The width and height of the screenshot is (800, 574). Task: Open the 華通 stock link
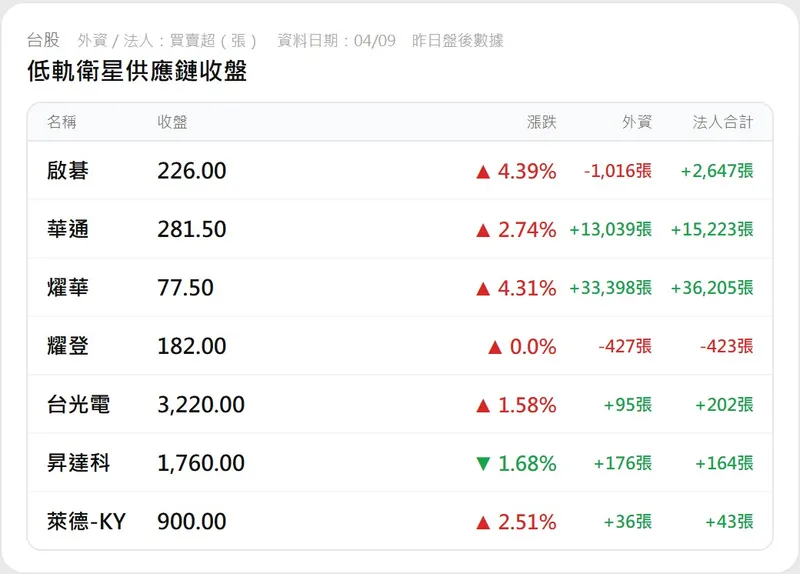[68, 229]
